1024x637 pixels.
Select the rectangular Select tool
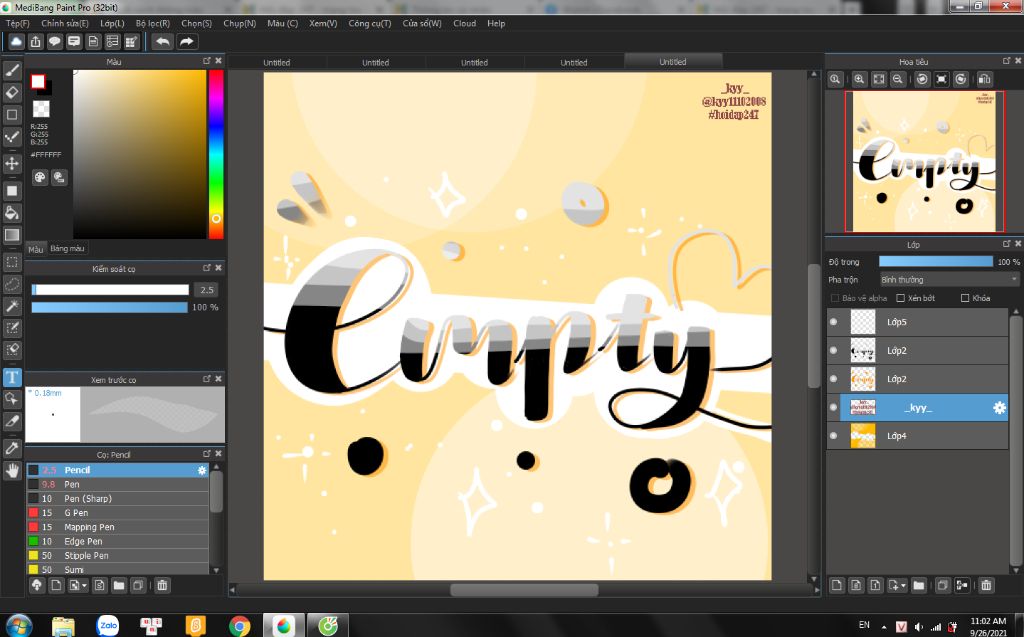(12, 262)
